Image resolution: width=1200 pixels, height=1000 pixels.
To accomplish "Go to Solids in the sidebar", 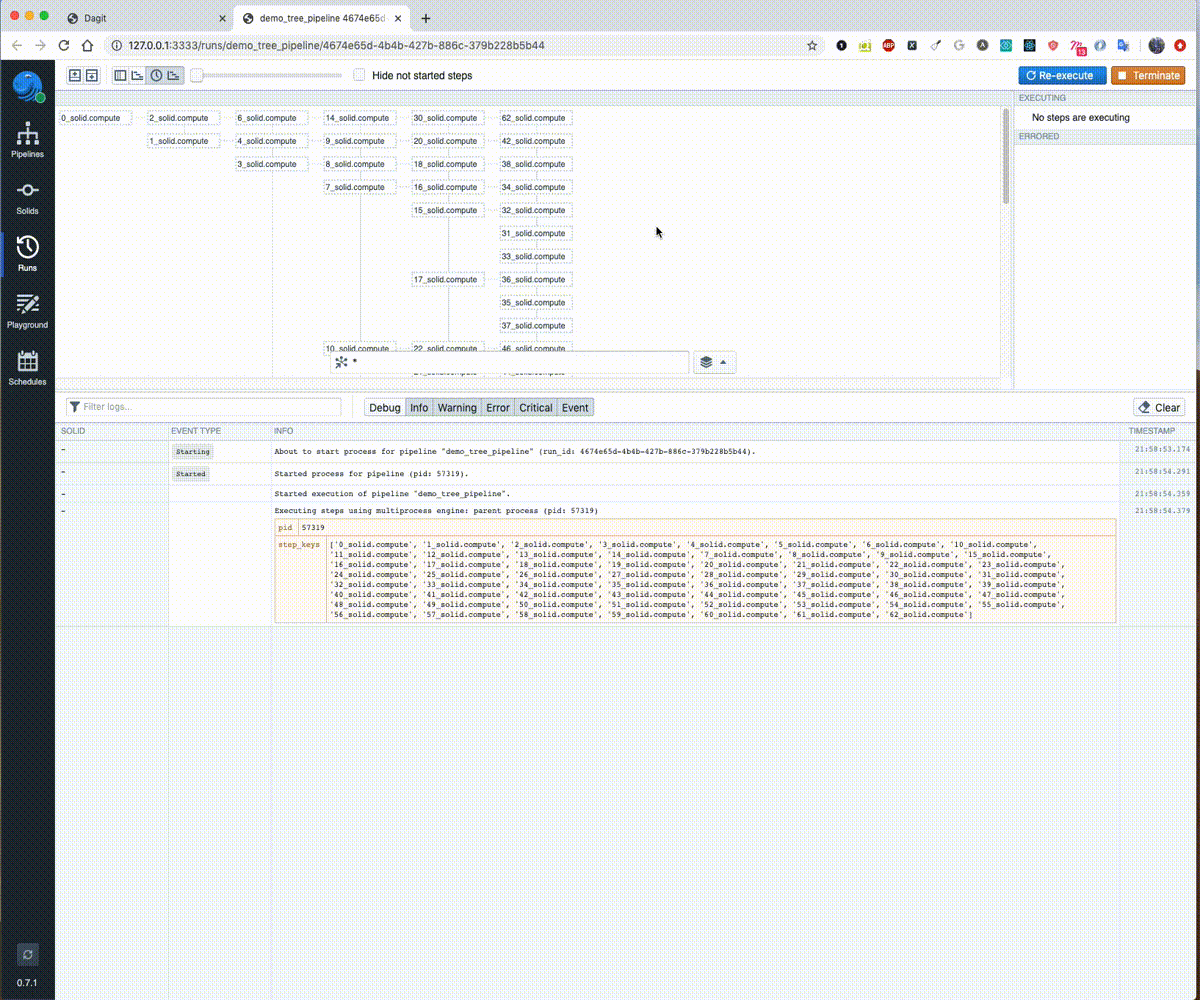I will click(27, 198).
